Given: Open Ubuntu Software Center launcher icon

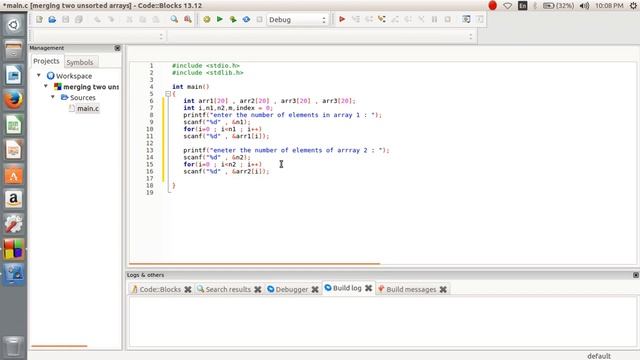Looking at the screenshot, I should pos(13,175).
